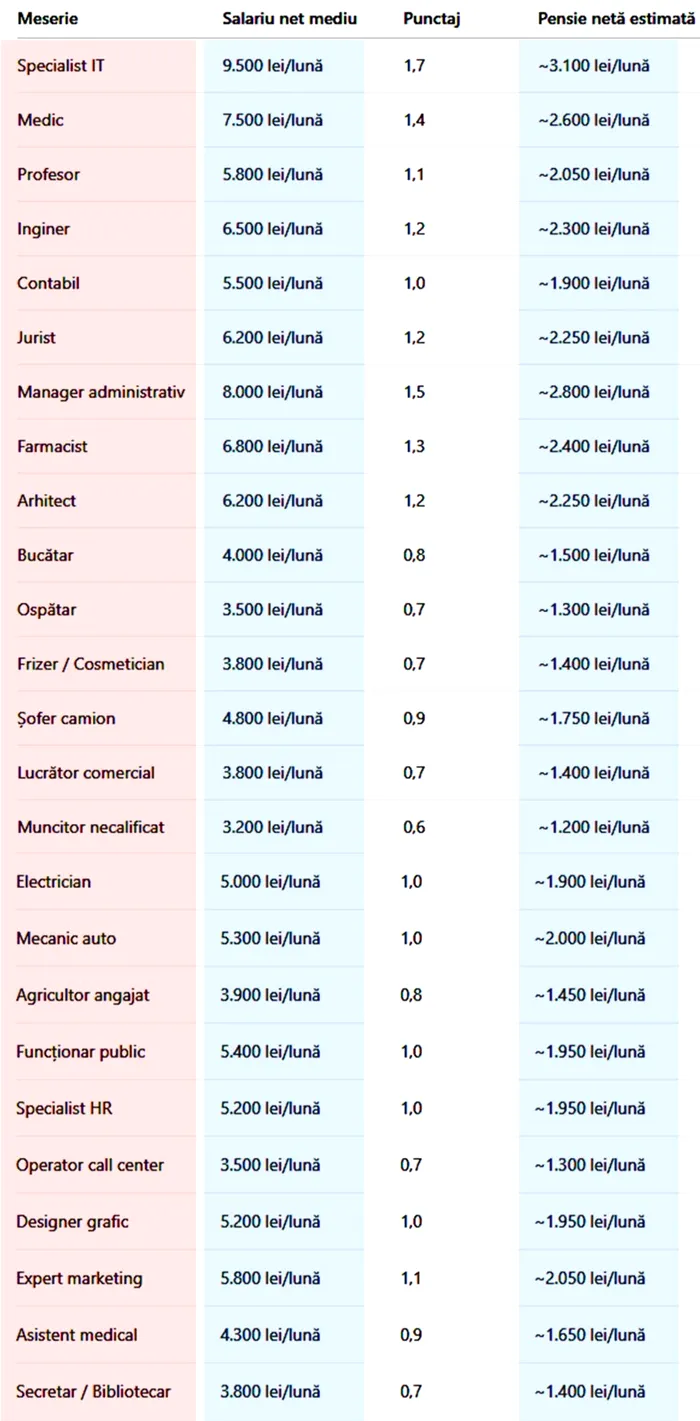Click the Medic profession cell
700x1421 pixels.
pyautogui.click(x=41, y=120)
